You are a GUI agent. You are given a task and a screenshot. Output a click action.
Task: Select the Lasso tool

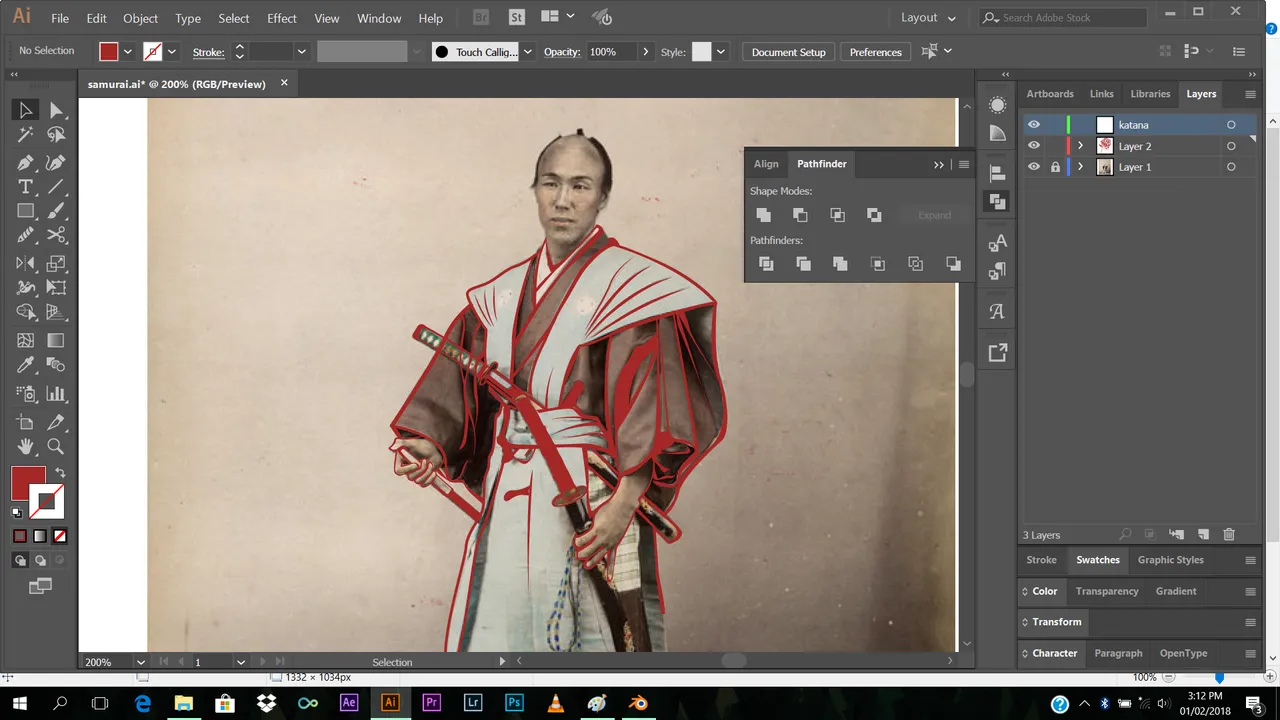pyautogui.click(x=57, y=135)
